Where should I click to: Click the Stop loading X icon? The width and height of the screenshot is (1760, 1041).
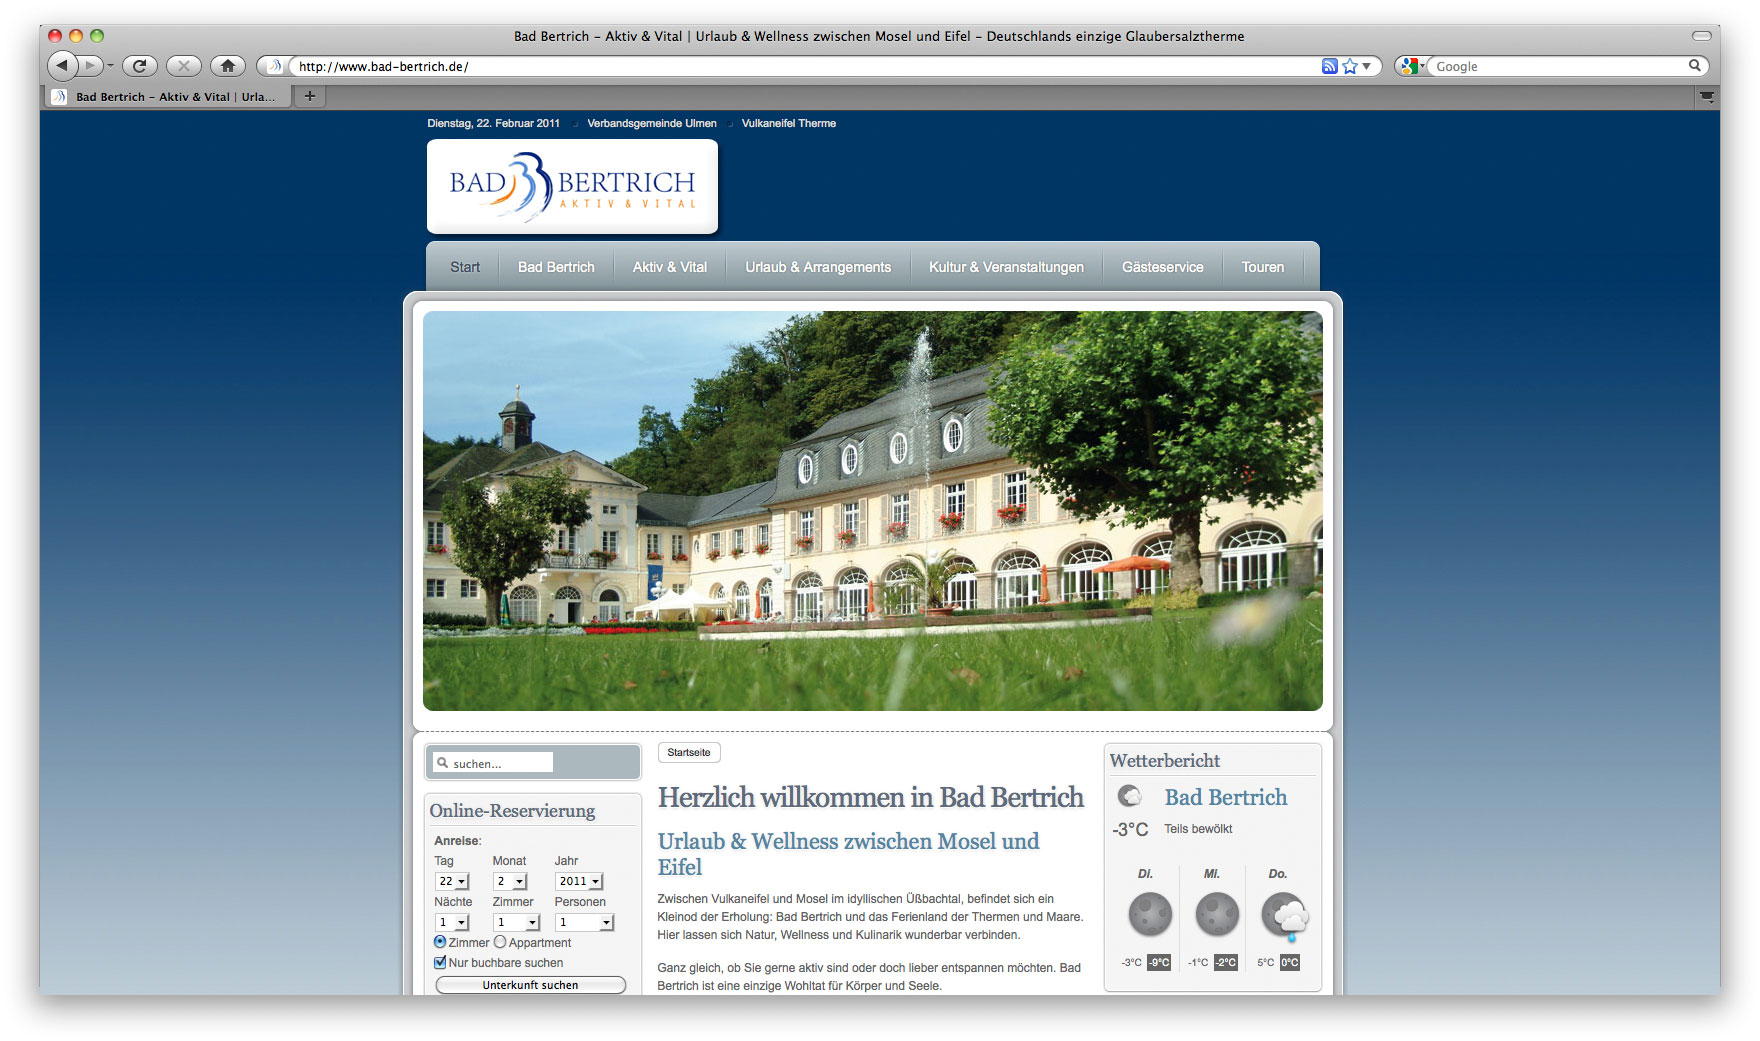click(183, 66)
